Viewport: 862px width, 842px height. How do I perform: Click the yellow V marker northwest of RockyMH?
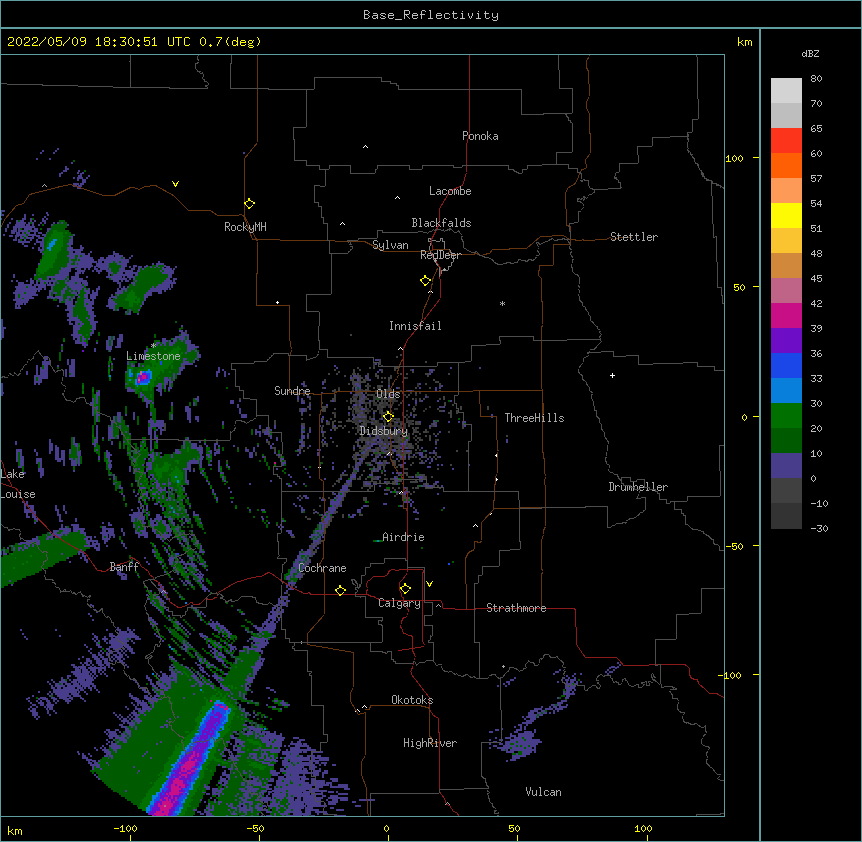[x=175, y=184]
